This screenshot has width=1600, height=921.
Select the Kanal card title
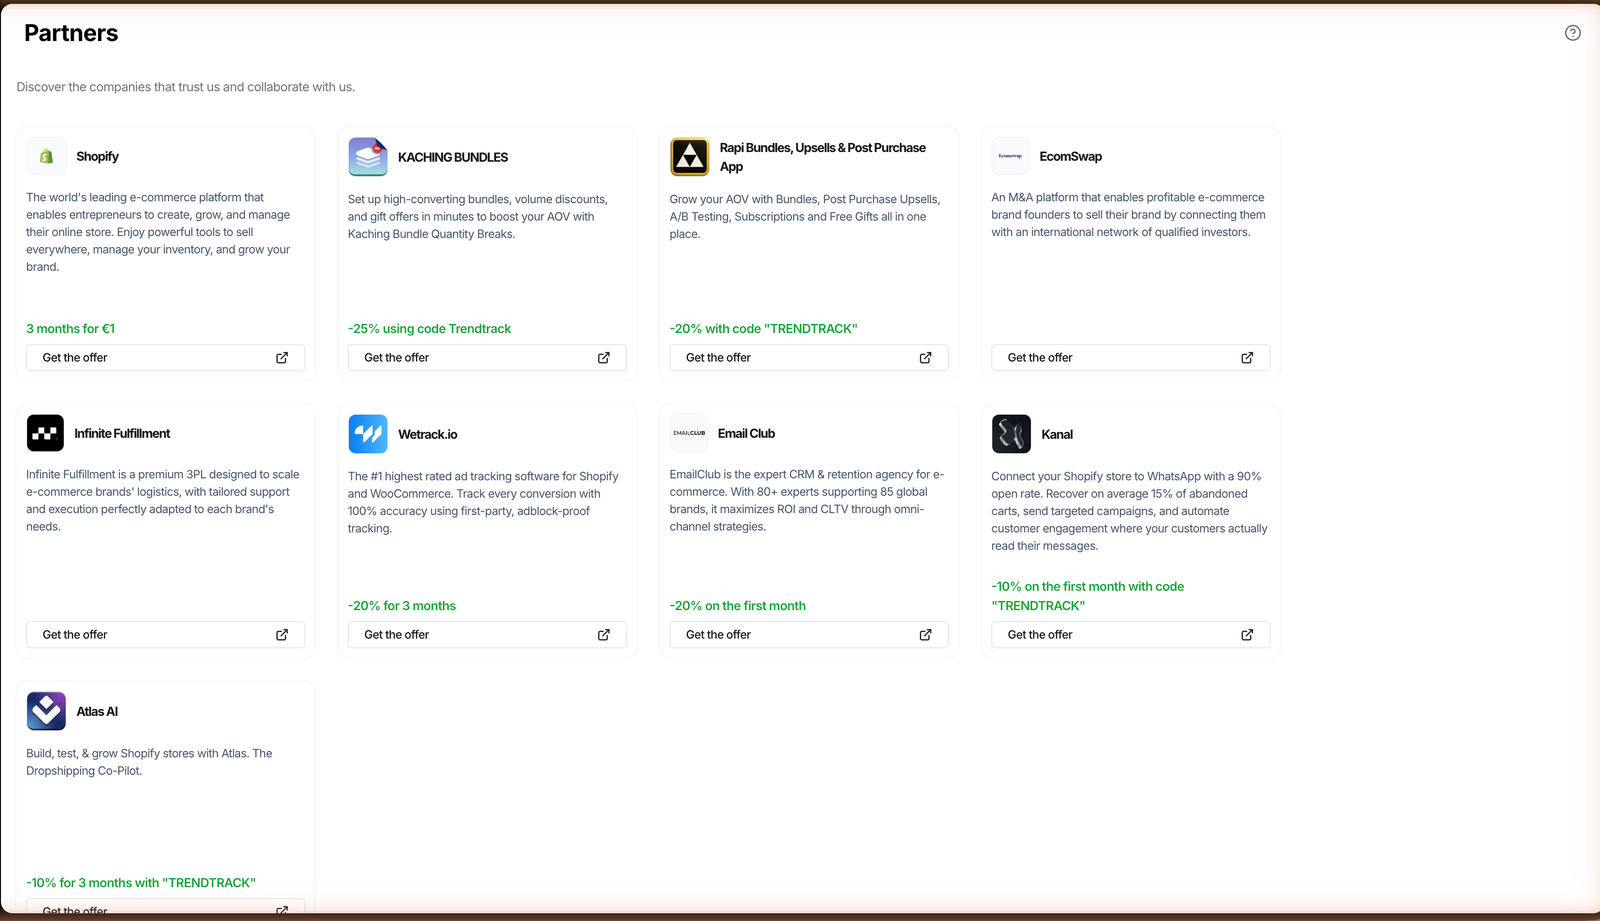coord(1057,435)
